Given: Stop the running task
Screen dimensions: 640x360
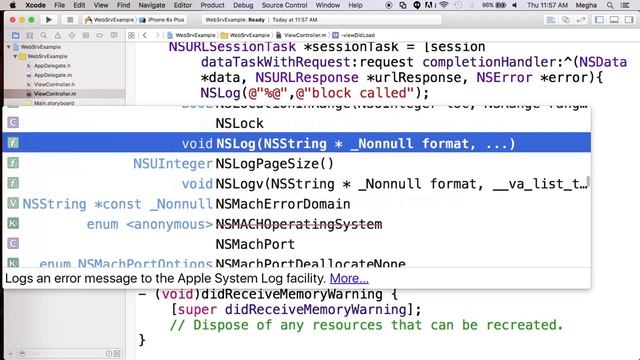Looking at the screenshot, I should pos(70,20).
